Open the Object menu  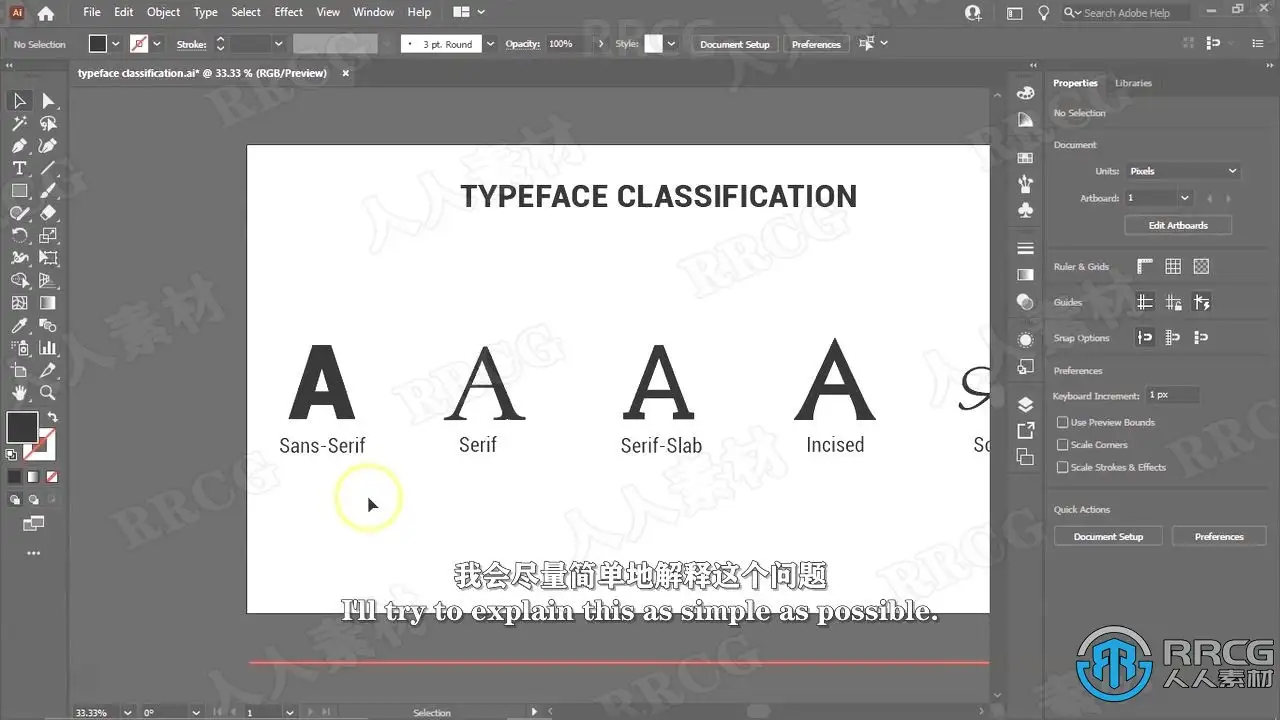[x=164, y=12]
